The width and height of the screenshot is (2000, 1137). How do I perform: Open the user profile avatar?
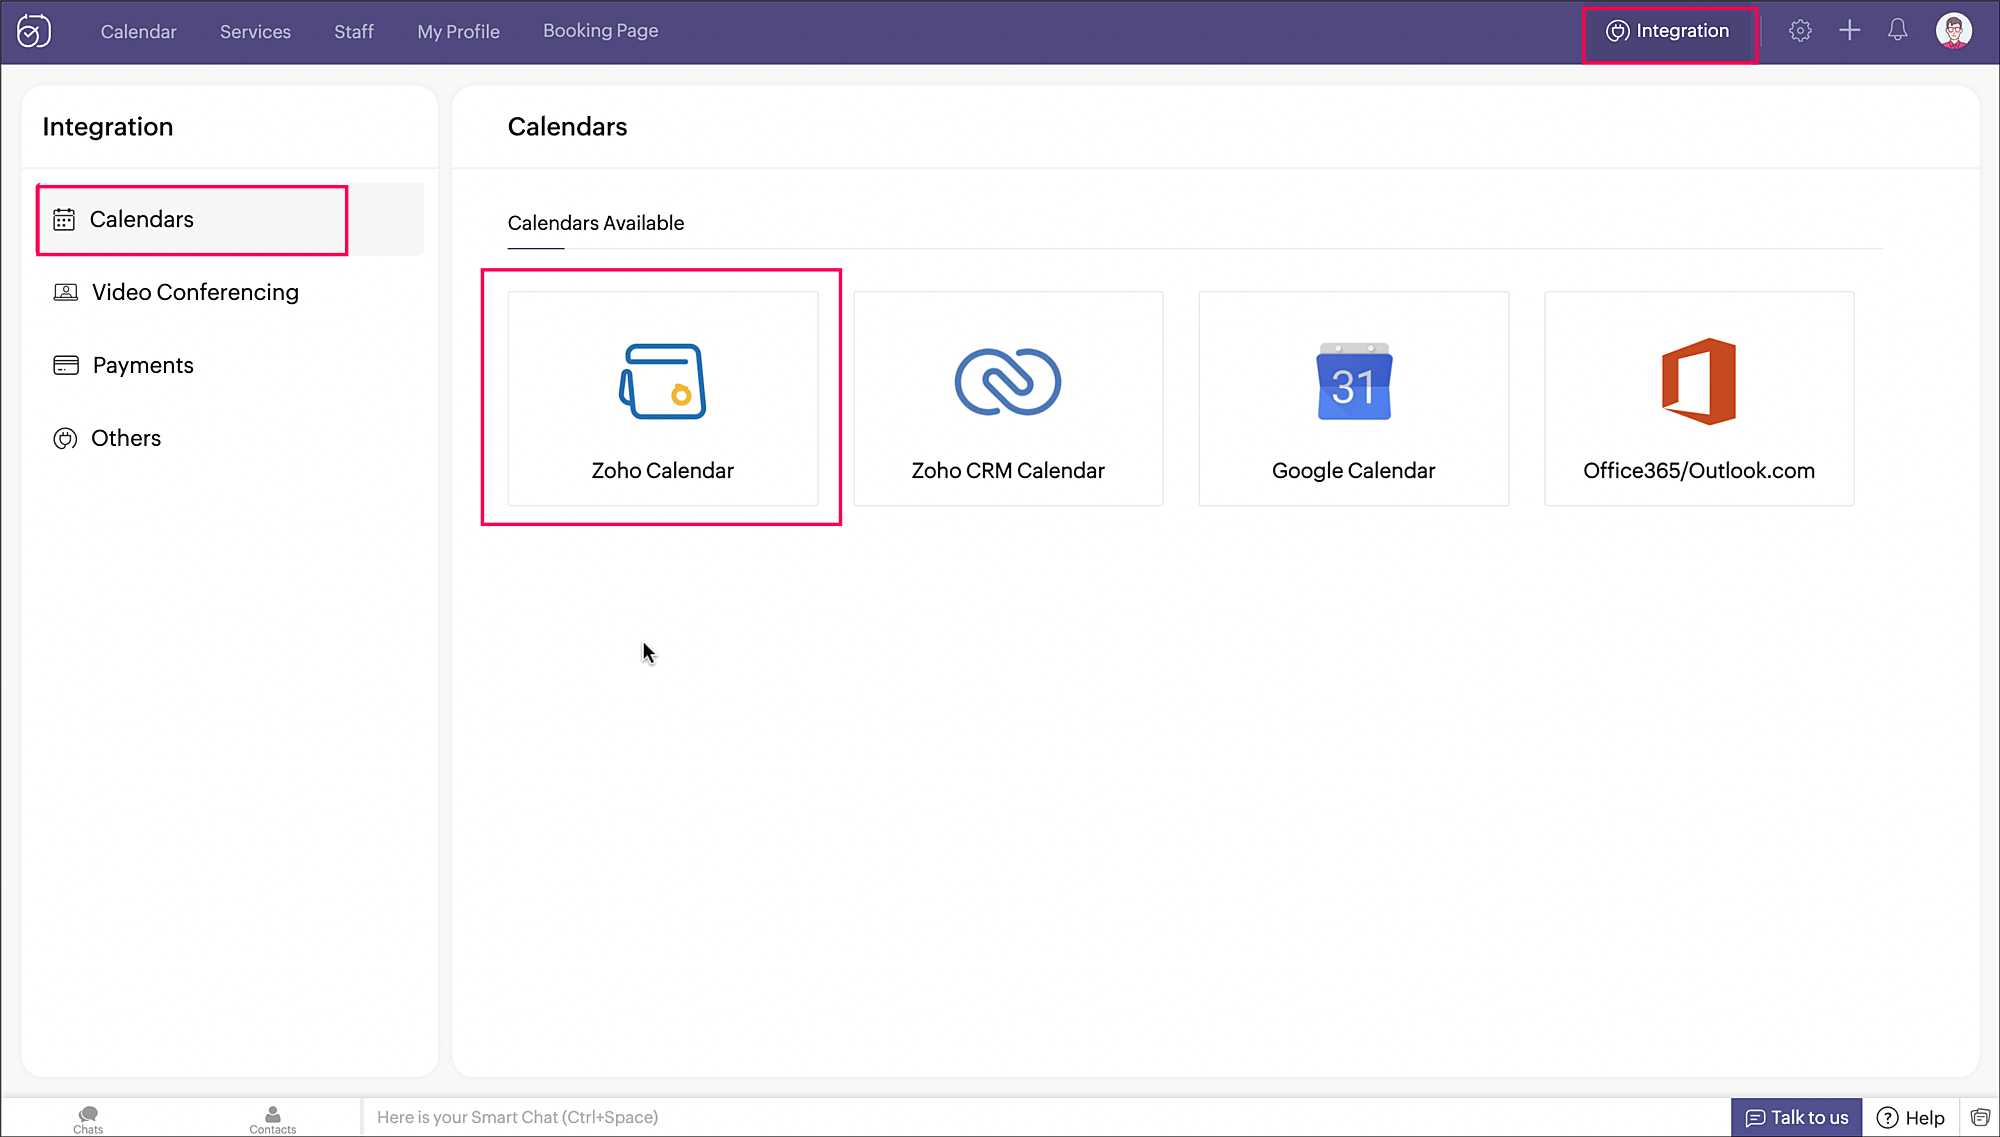1953,31
